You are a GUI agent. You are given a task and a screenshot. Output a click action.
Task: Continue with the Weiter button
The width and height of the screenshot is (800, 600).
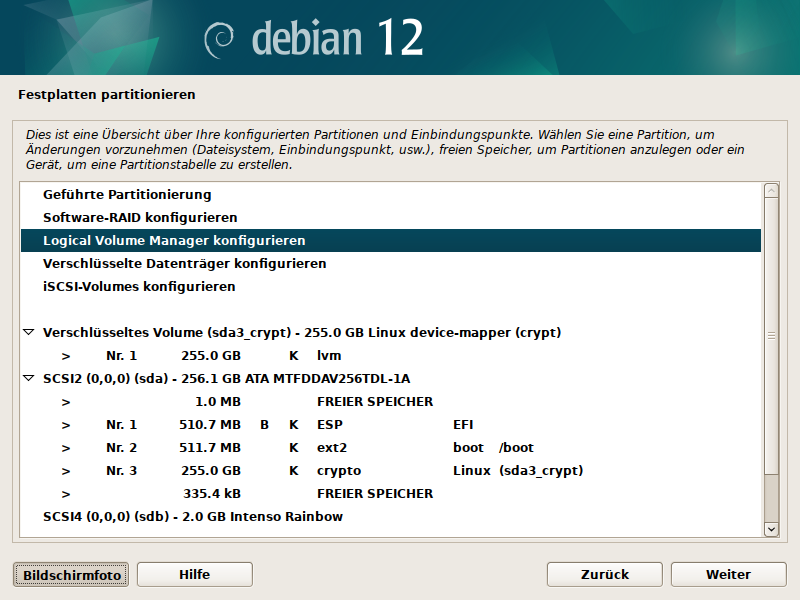(x=728, y=575)
